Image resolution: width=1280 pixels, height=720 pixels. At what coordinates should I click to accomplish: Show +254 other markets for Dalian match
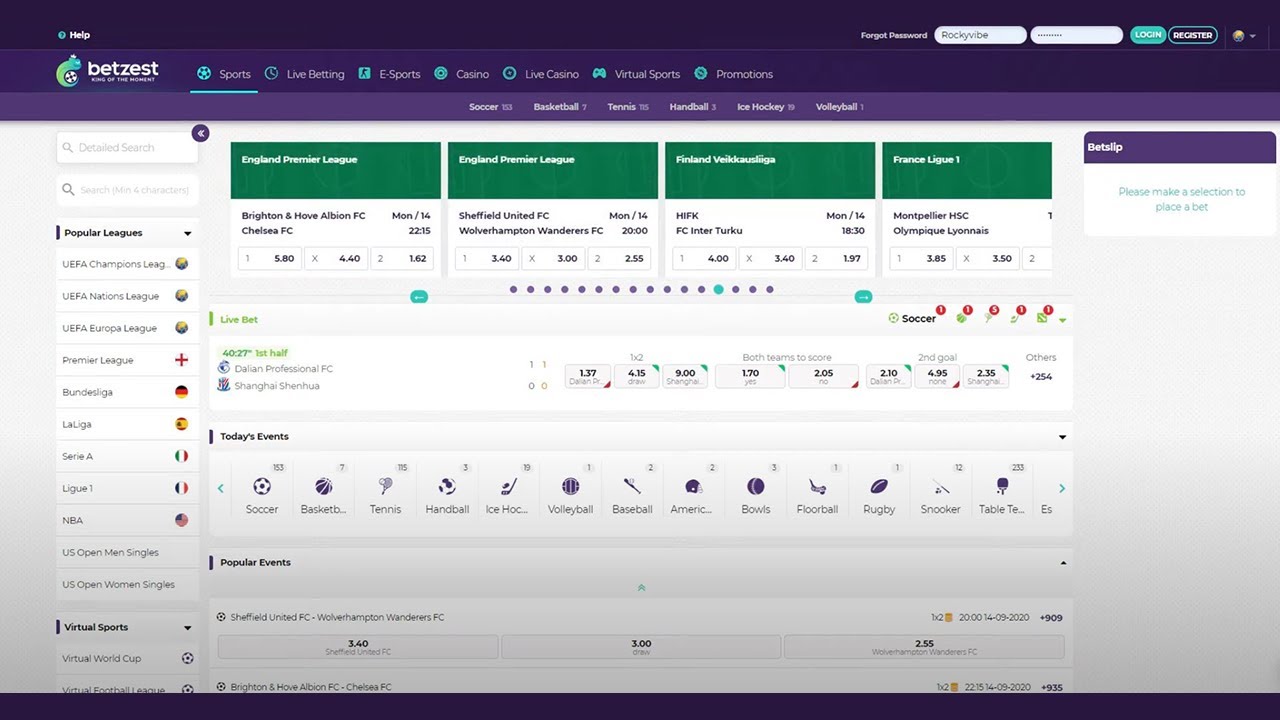1041,377
